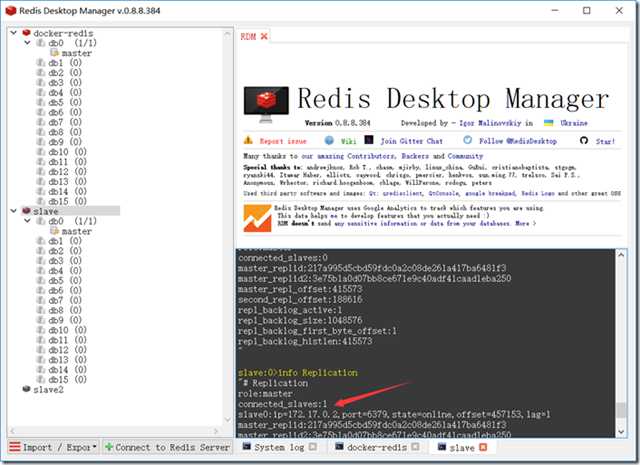
Task: Click the console icon on slave tab
Action: click(442, 447)
